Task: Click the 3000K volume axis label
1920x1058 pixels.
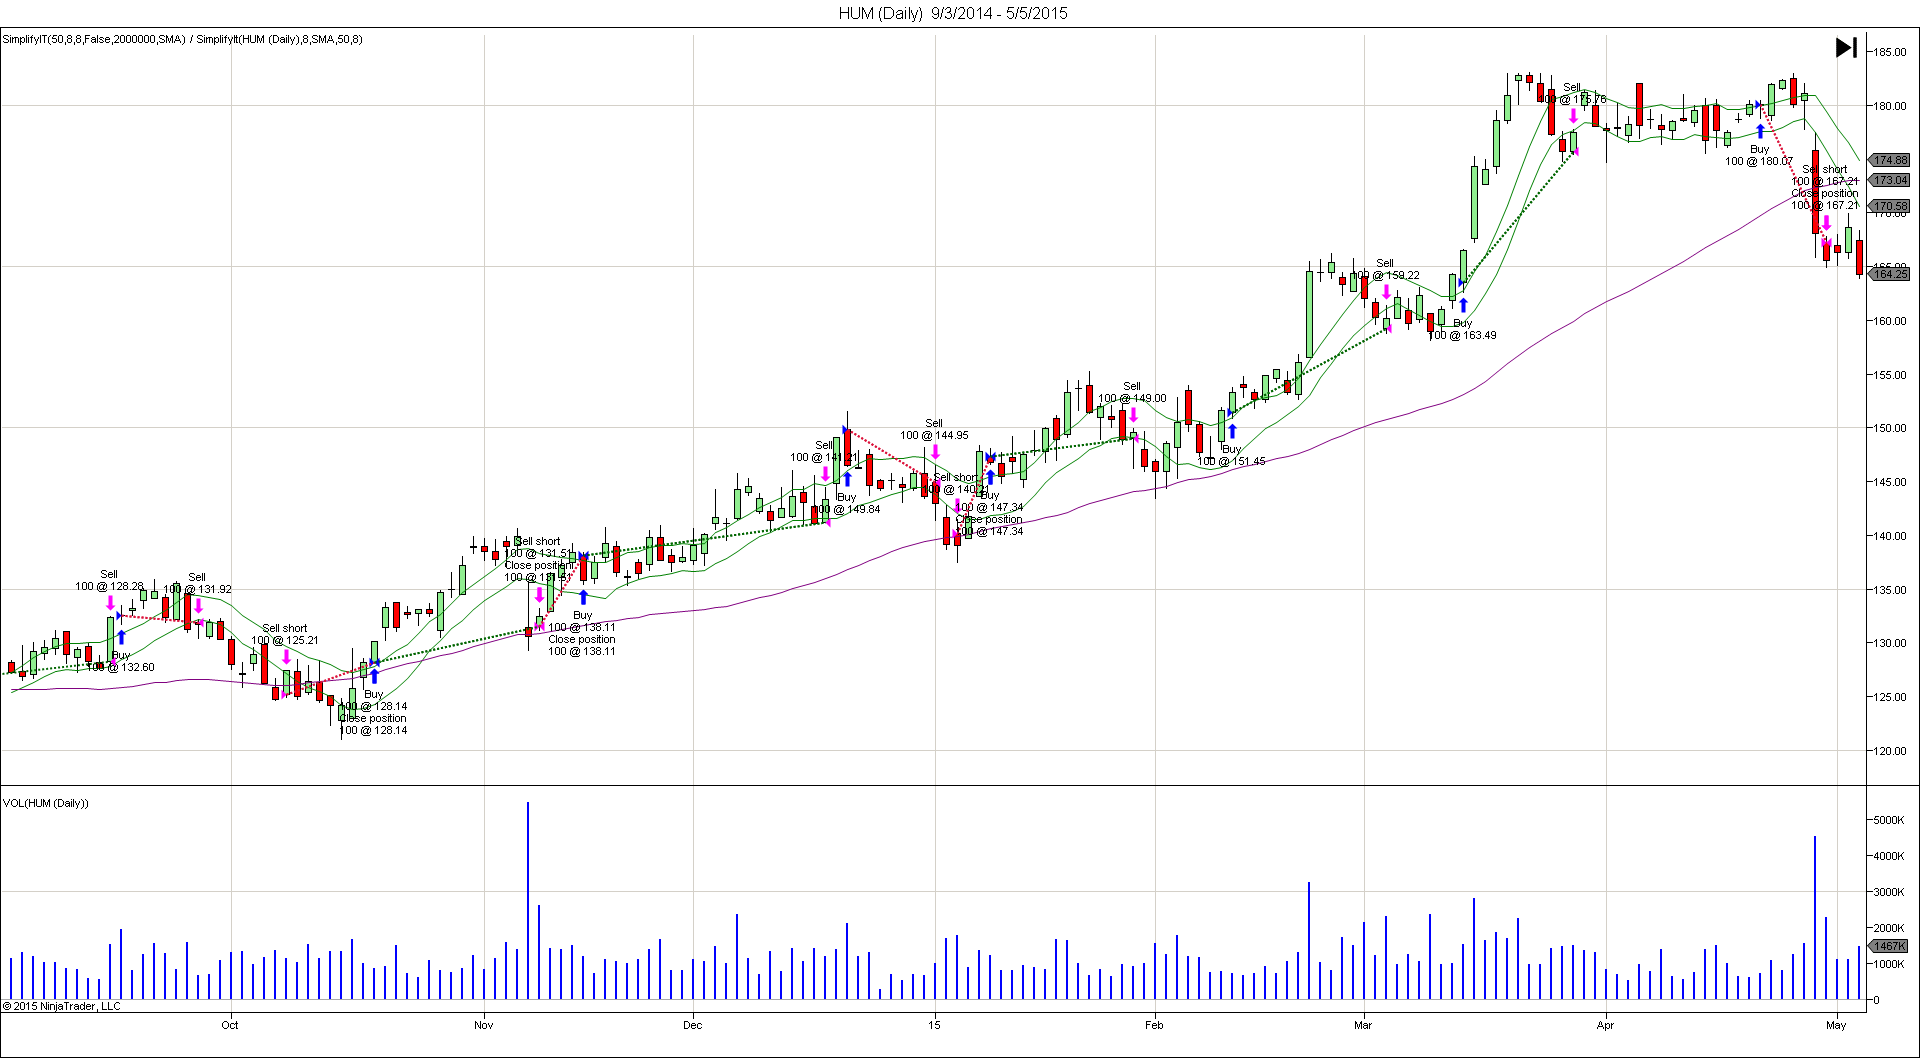Action: (x=1889, y=892)
